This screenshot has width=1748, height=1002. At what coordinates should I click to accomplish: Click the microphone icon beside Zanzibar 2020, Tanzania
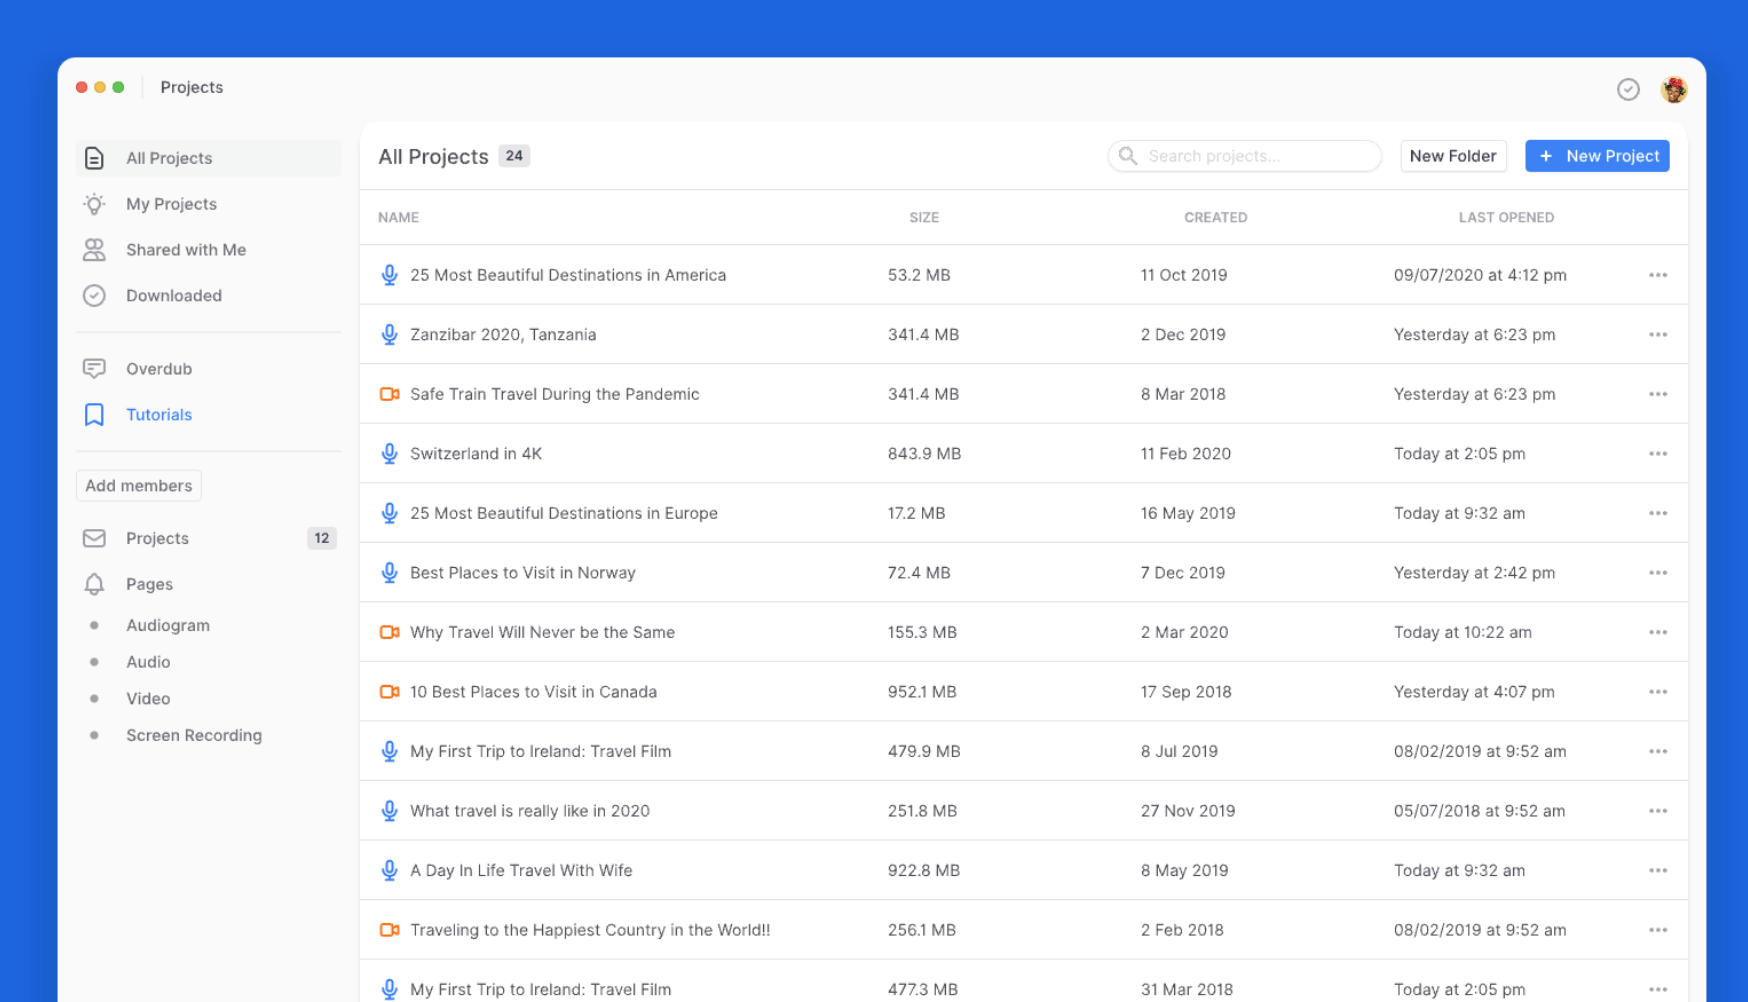click(389, 335)
